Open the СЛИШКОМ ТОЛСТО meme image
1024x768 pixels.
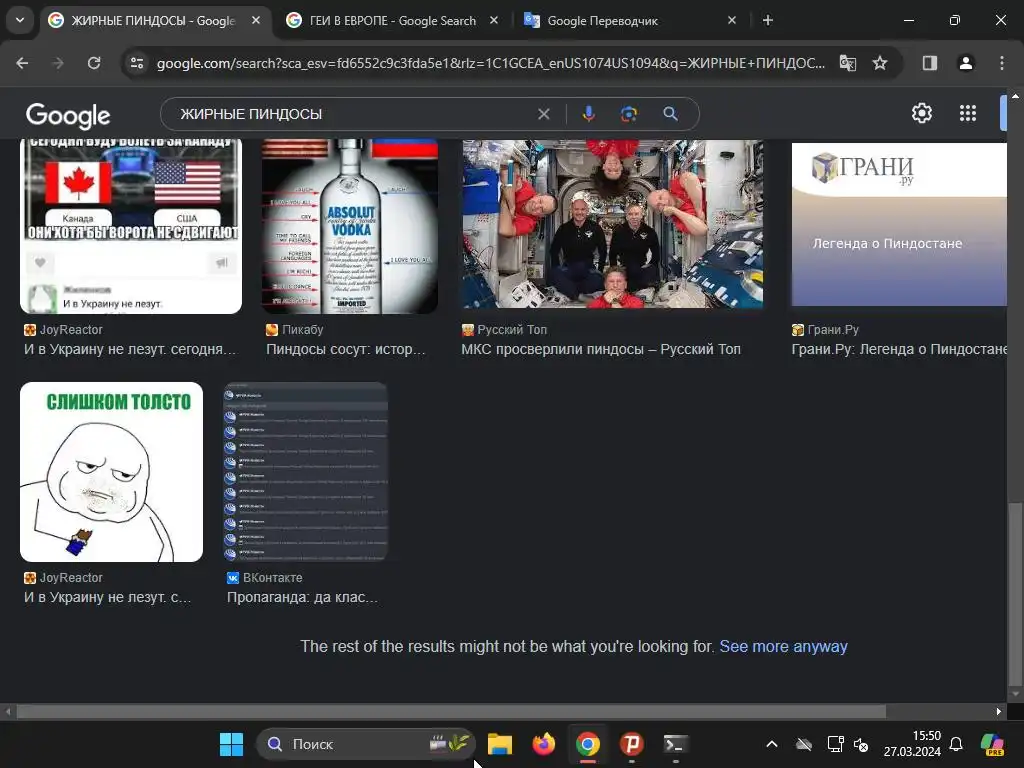[x=112, y=472]
